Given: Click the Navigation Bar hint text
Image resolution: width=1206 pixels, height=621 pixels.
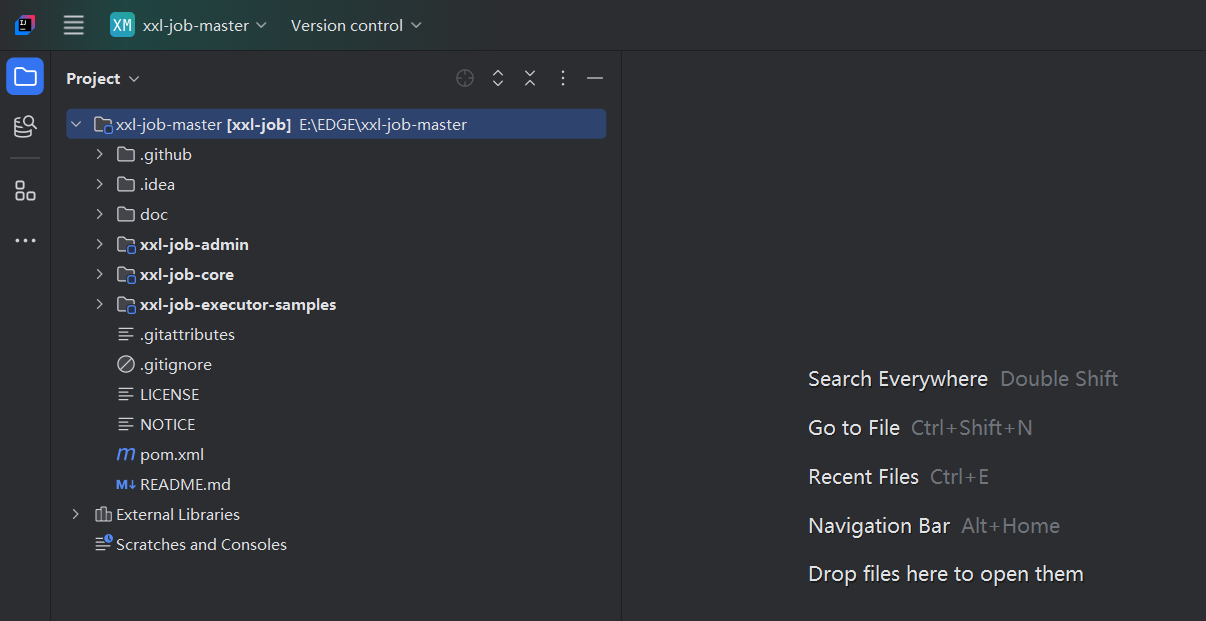Looking at the screenshot, I should click(879, 526).
